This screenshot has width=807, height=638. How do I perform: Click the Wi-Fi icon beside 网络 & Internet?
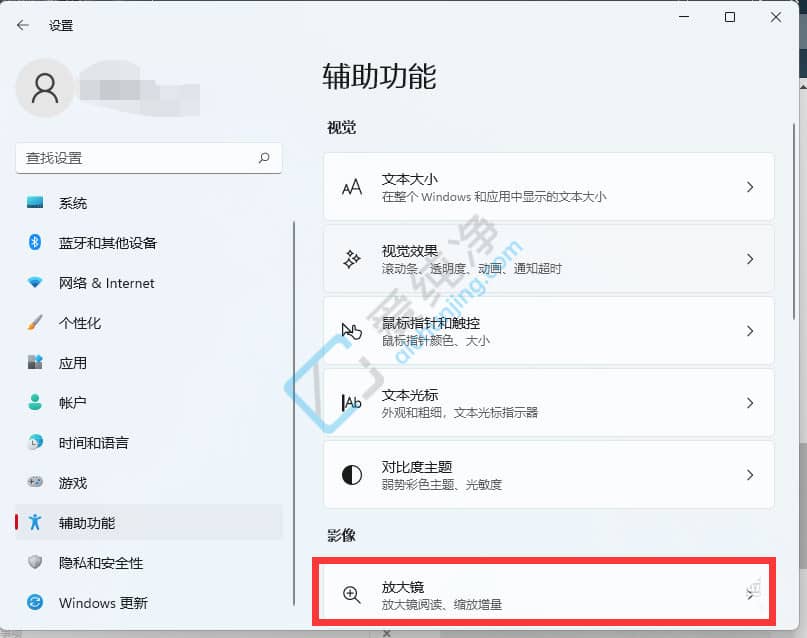tap(35, 282)
